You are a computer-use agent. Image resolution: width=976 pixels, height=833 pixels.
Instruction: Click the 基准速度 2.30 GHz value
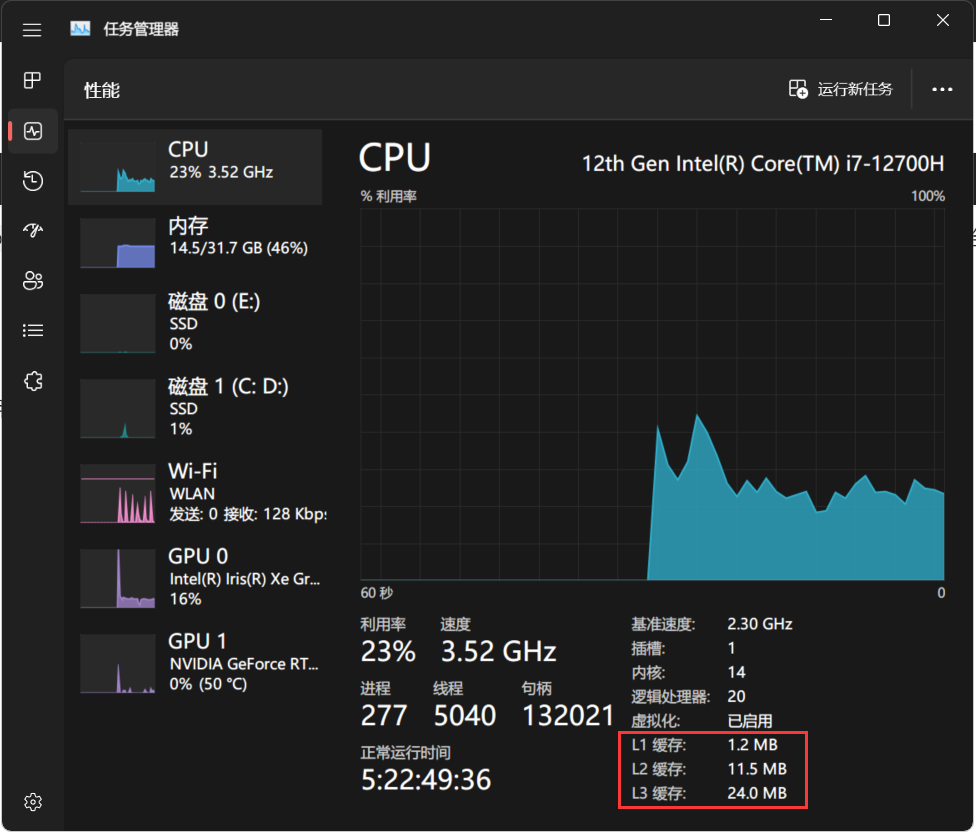[759, 624]
